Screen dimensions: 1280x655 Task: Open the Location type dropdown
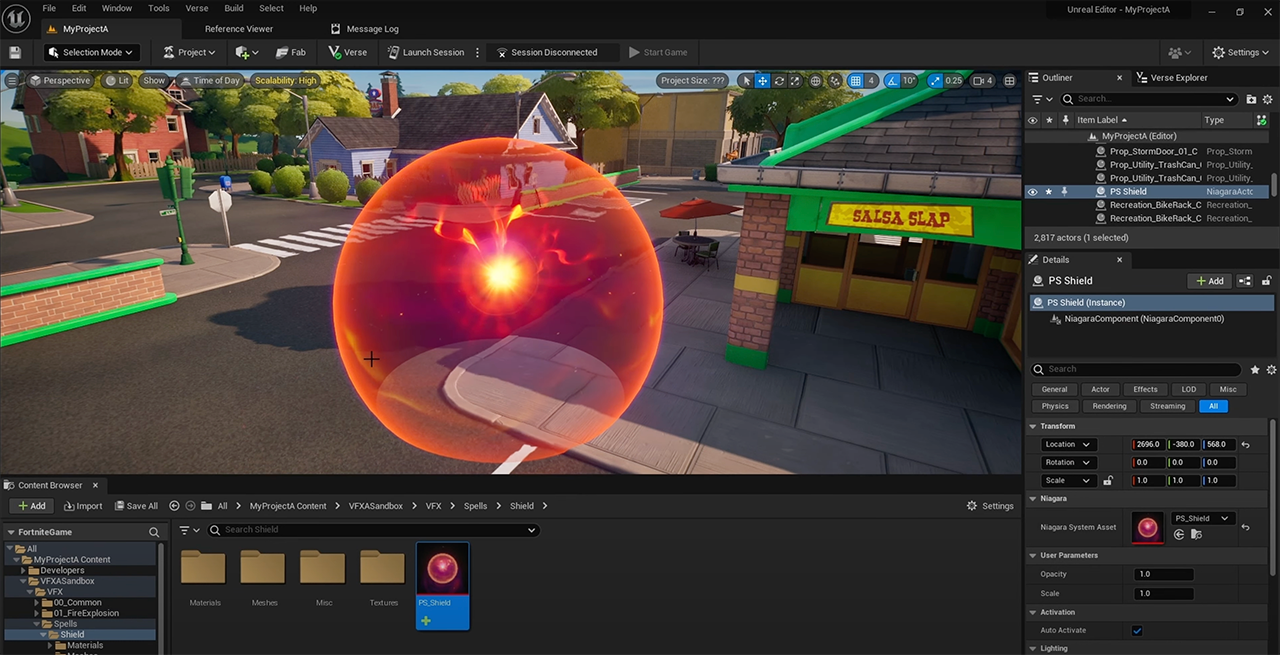pyautogui.click(x=1068, y=445)
